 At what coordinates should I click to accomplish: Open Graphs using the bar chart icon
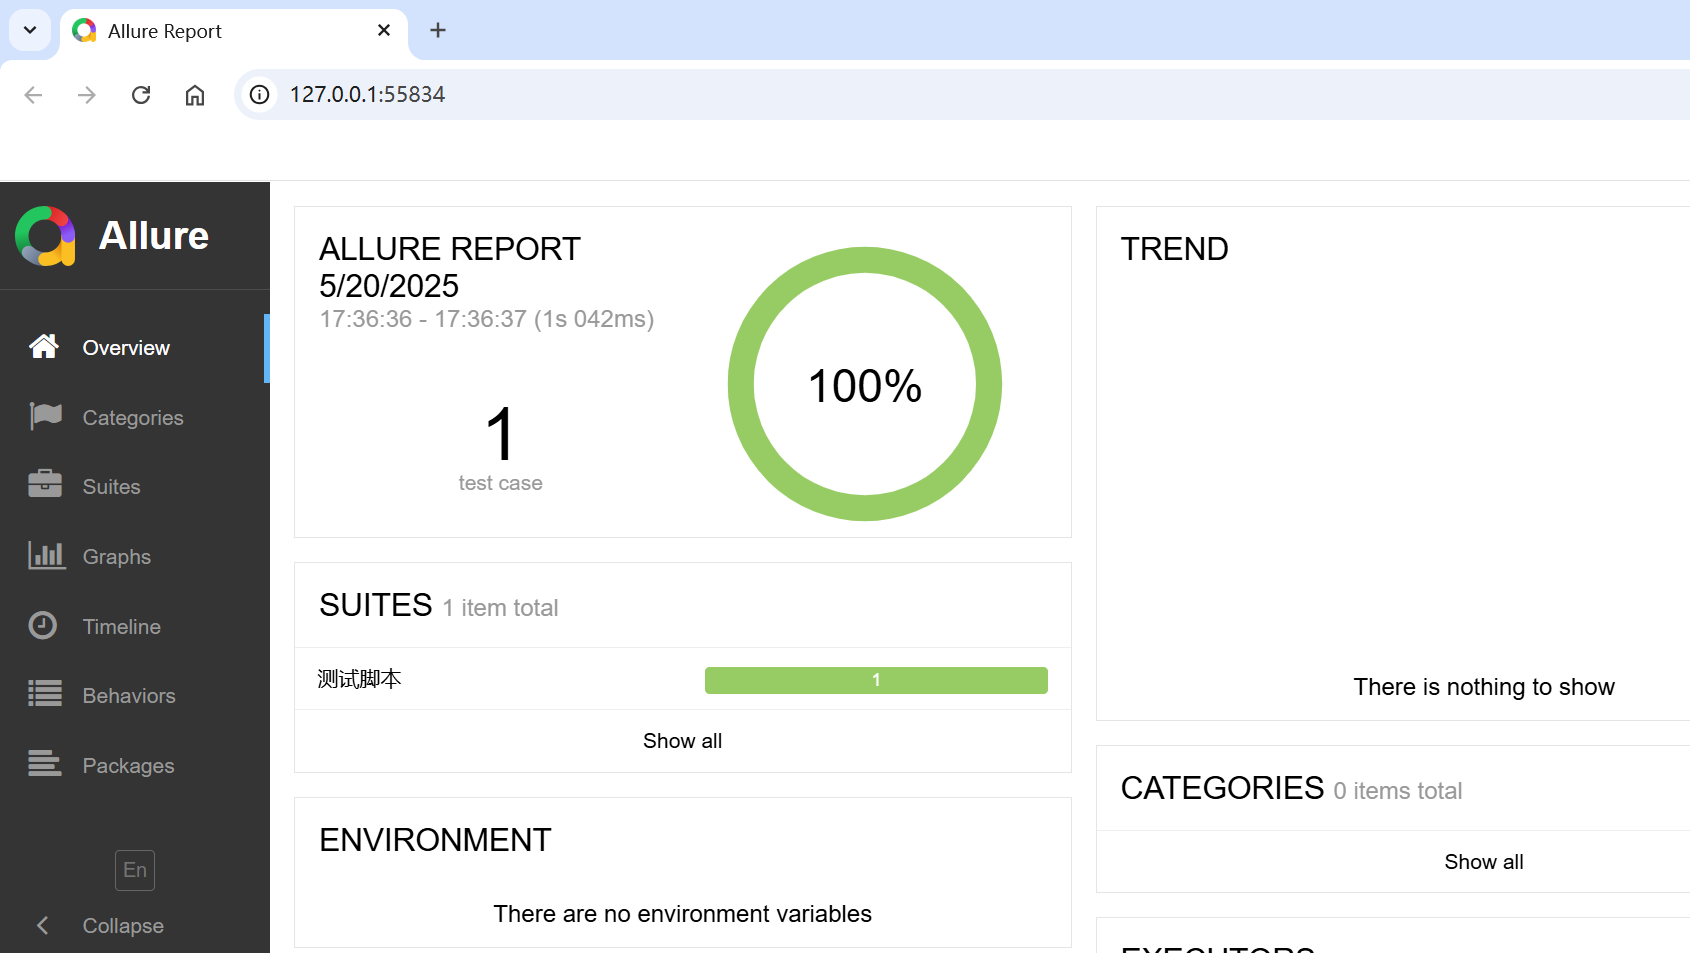pos(46,556)
